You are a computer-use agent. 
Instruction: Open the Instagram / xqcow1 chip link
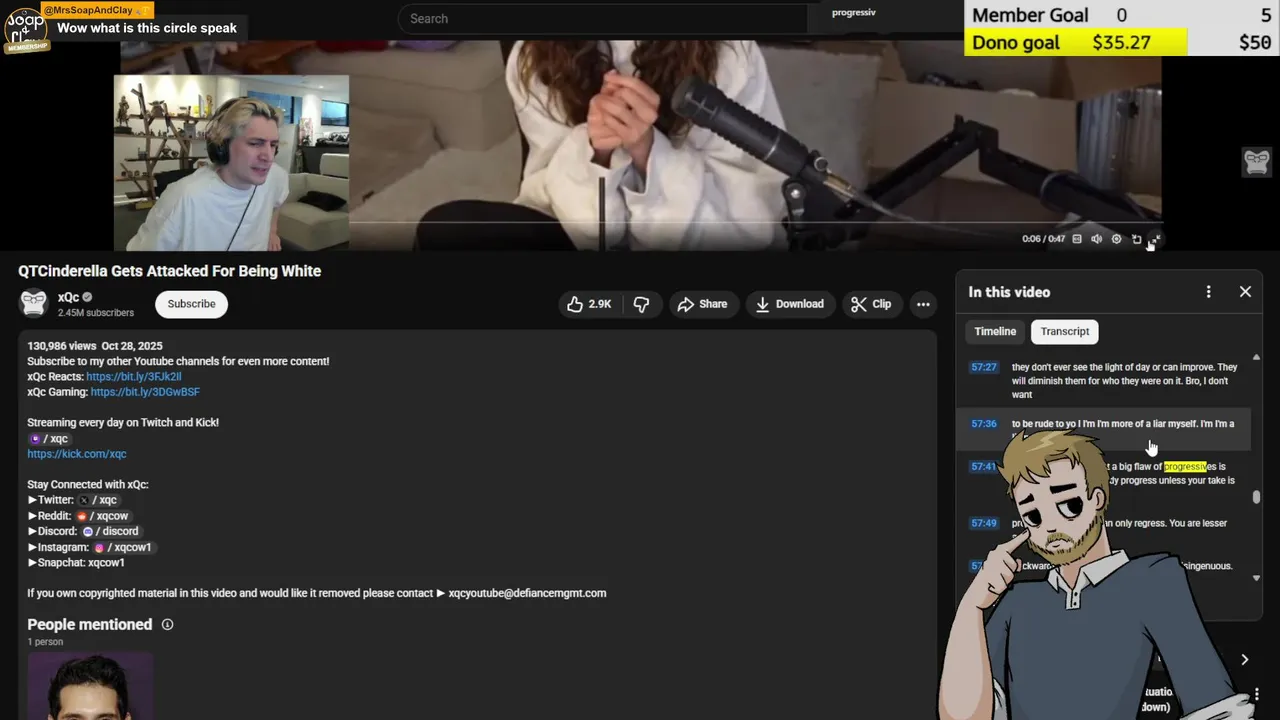123,547
